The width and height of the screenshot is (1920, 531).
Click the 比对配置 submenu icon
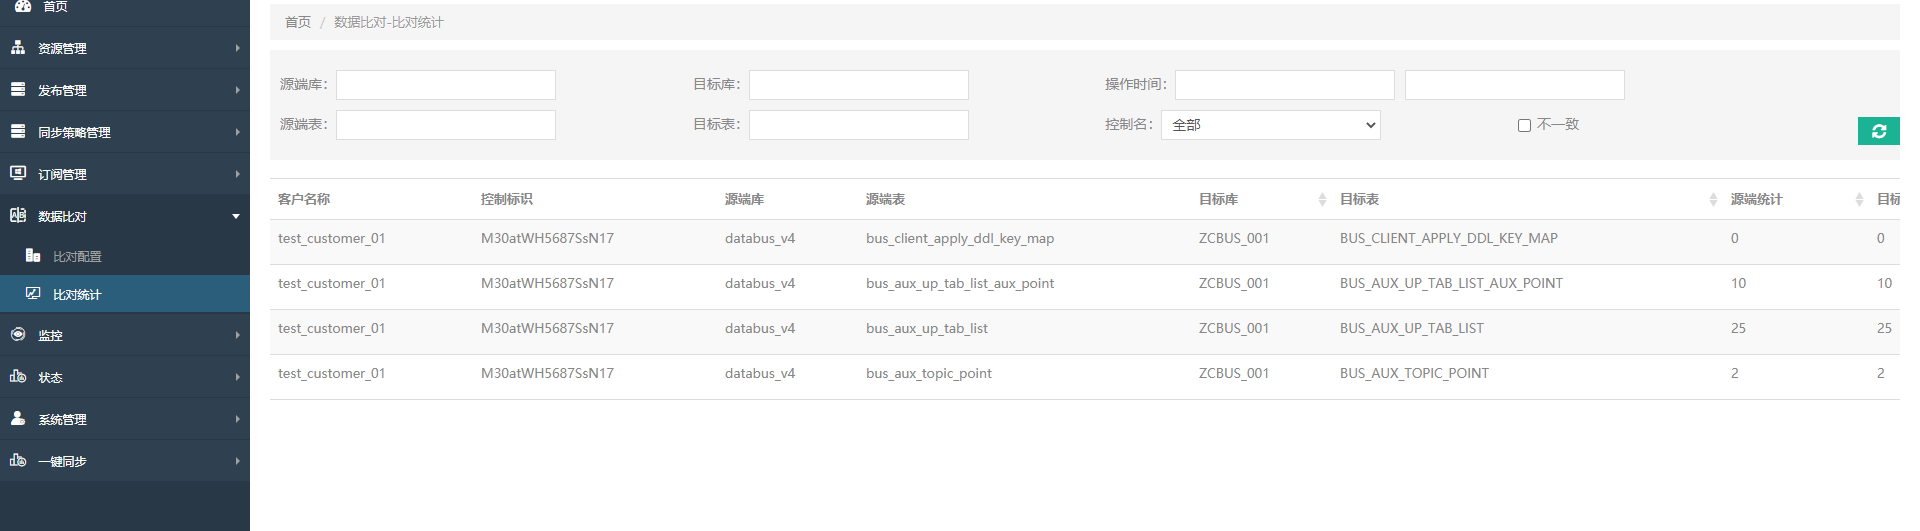pos(33,256)
